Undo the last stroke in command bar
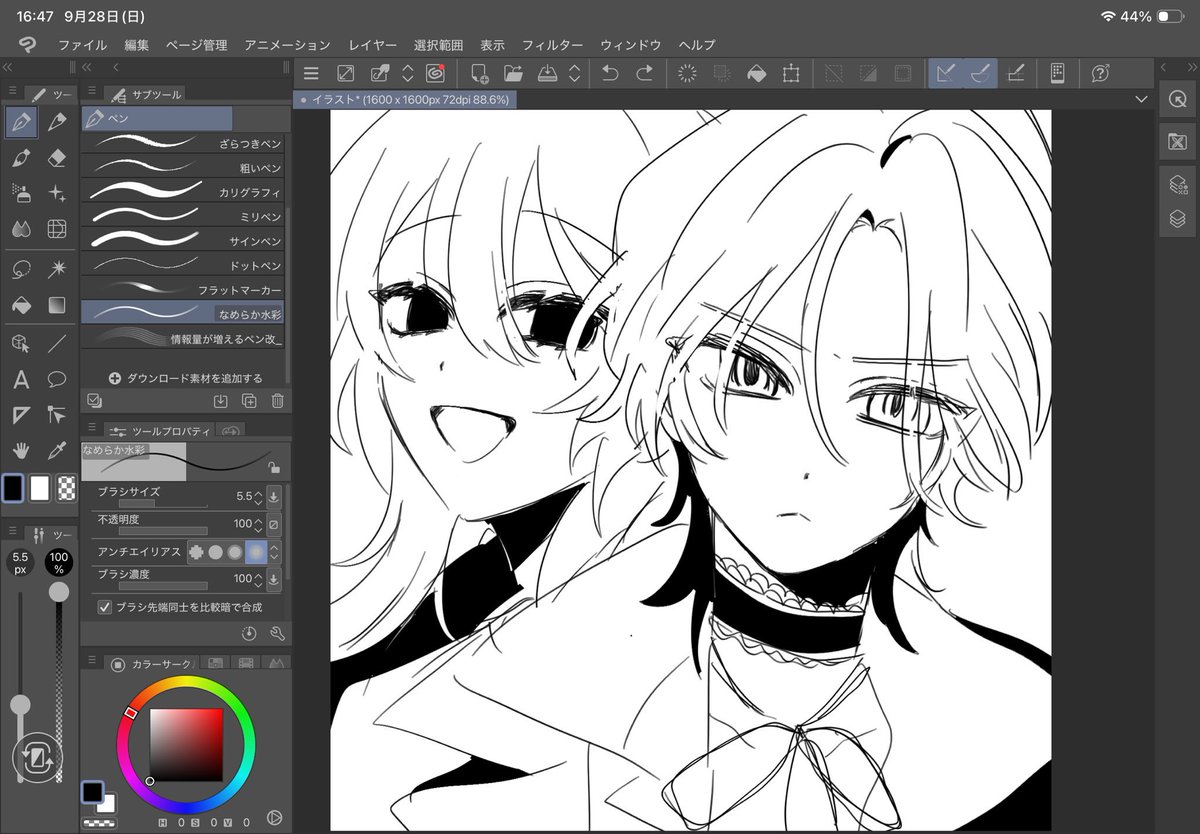This screenshot has width=1200, height=834. pyautogui.click(x=610, y=73)
